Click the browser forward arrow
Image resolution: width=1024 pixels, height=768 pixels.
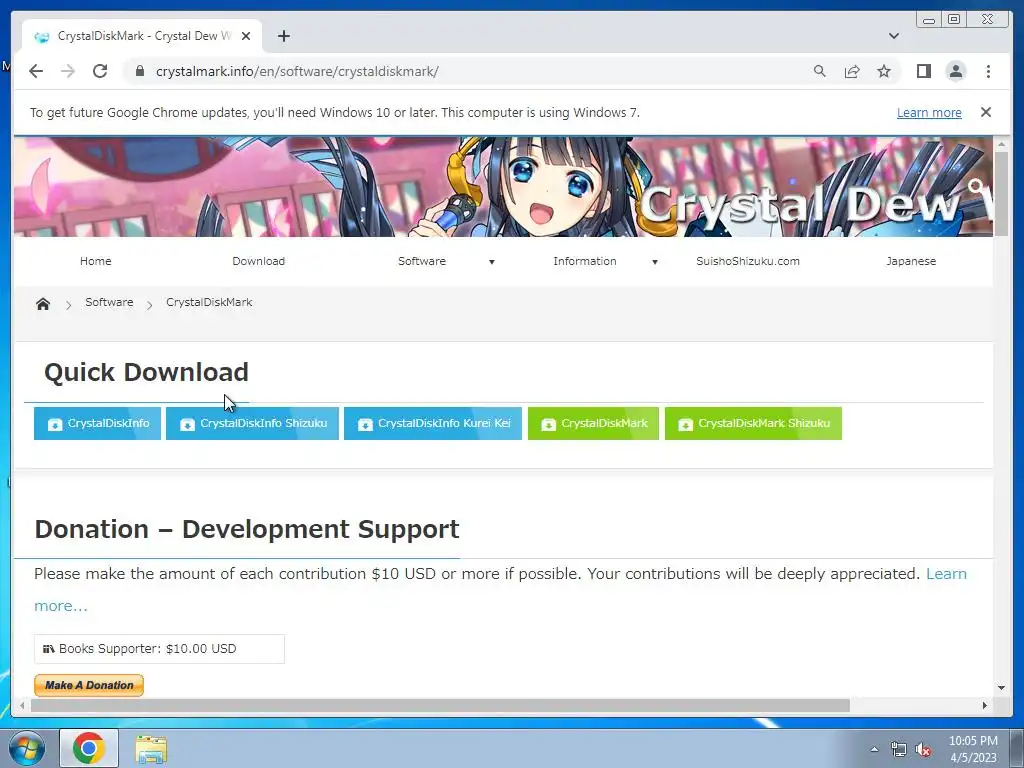(68, 71)
